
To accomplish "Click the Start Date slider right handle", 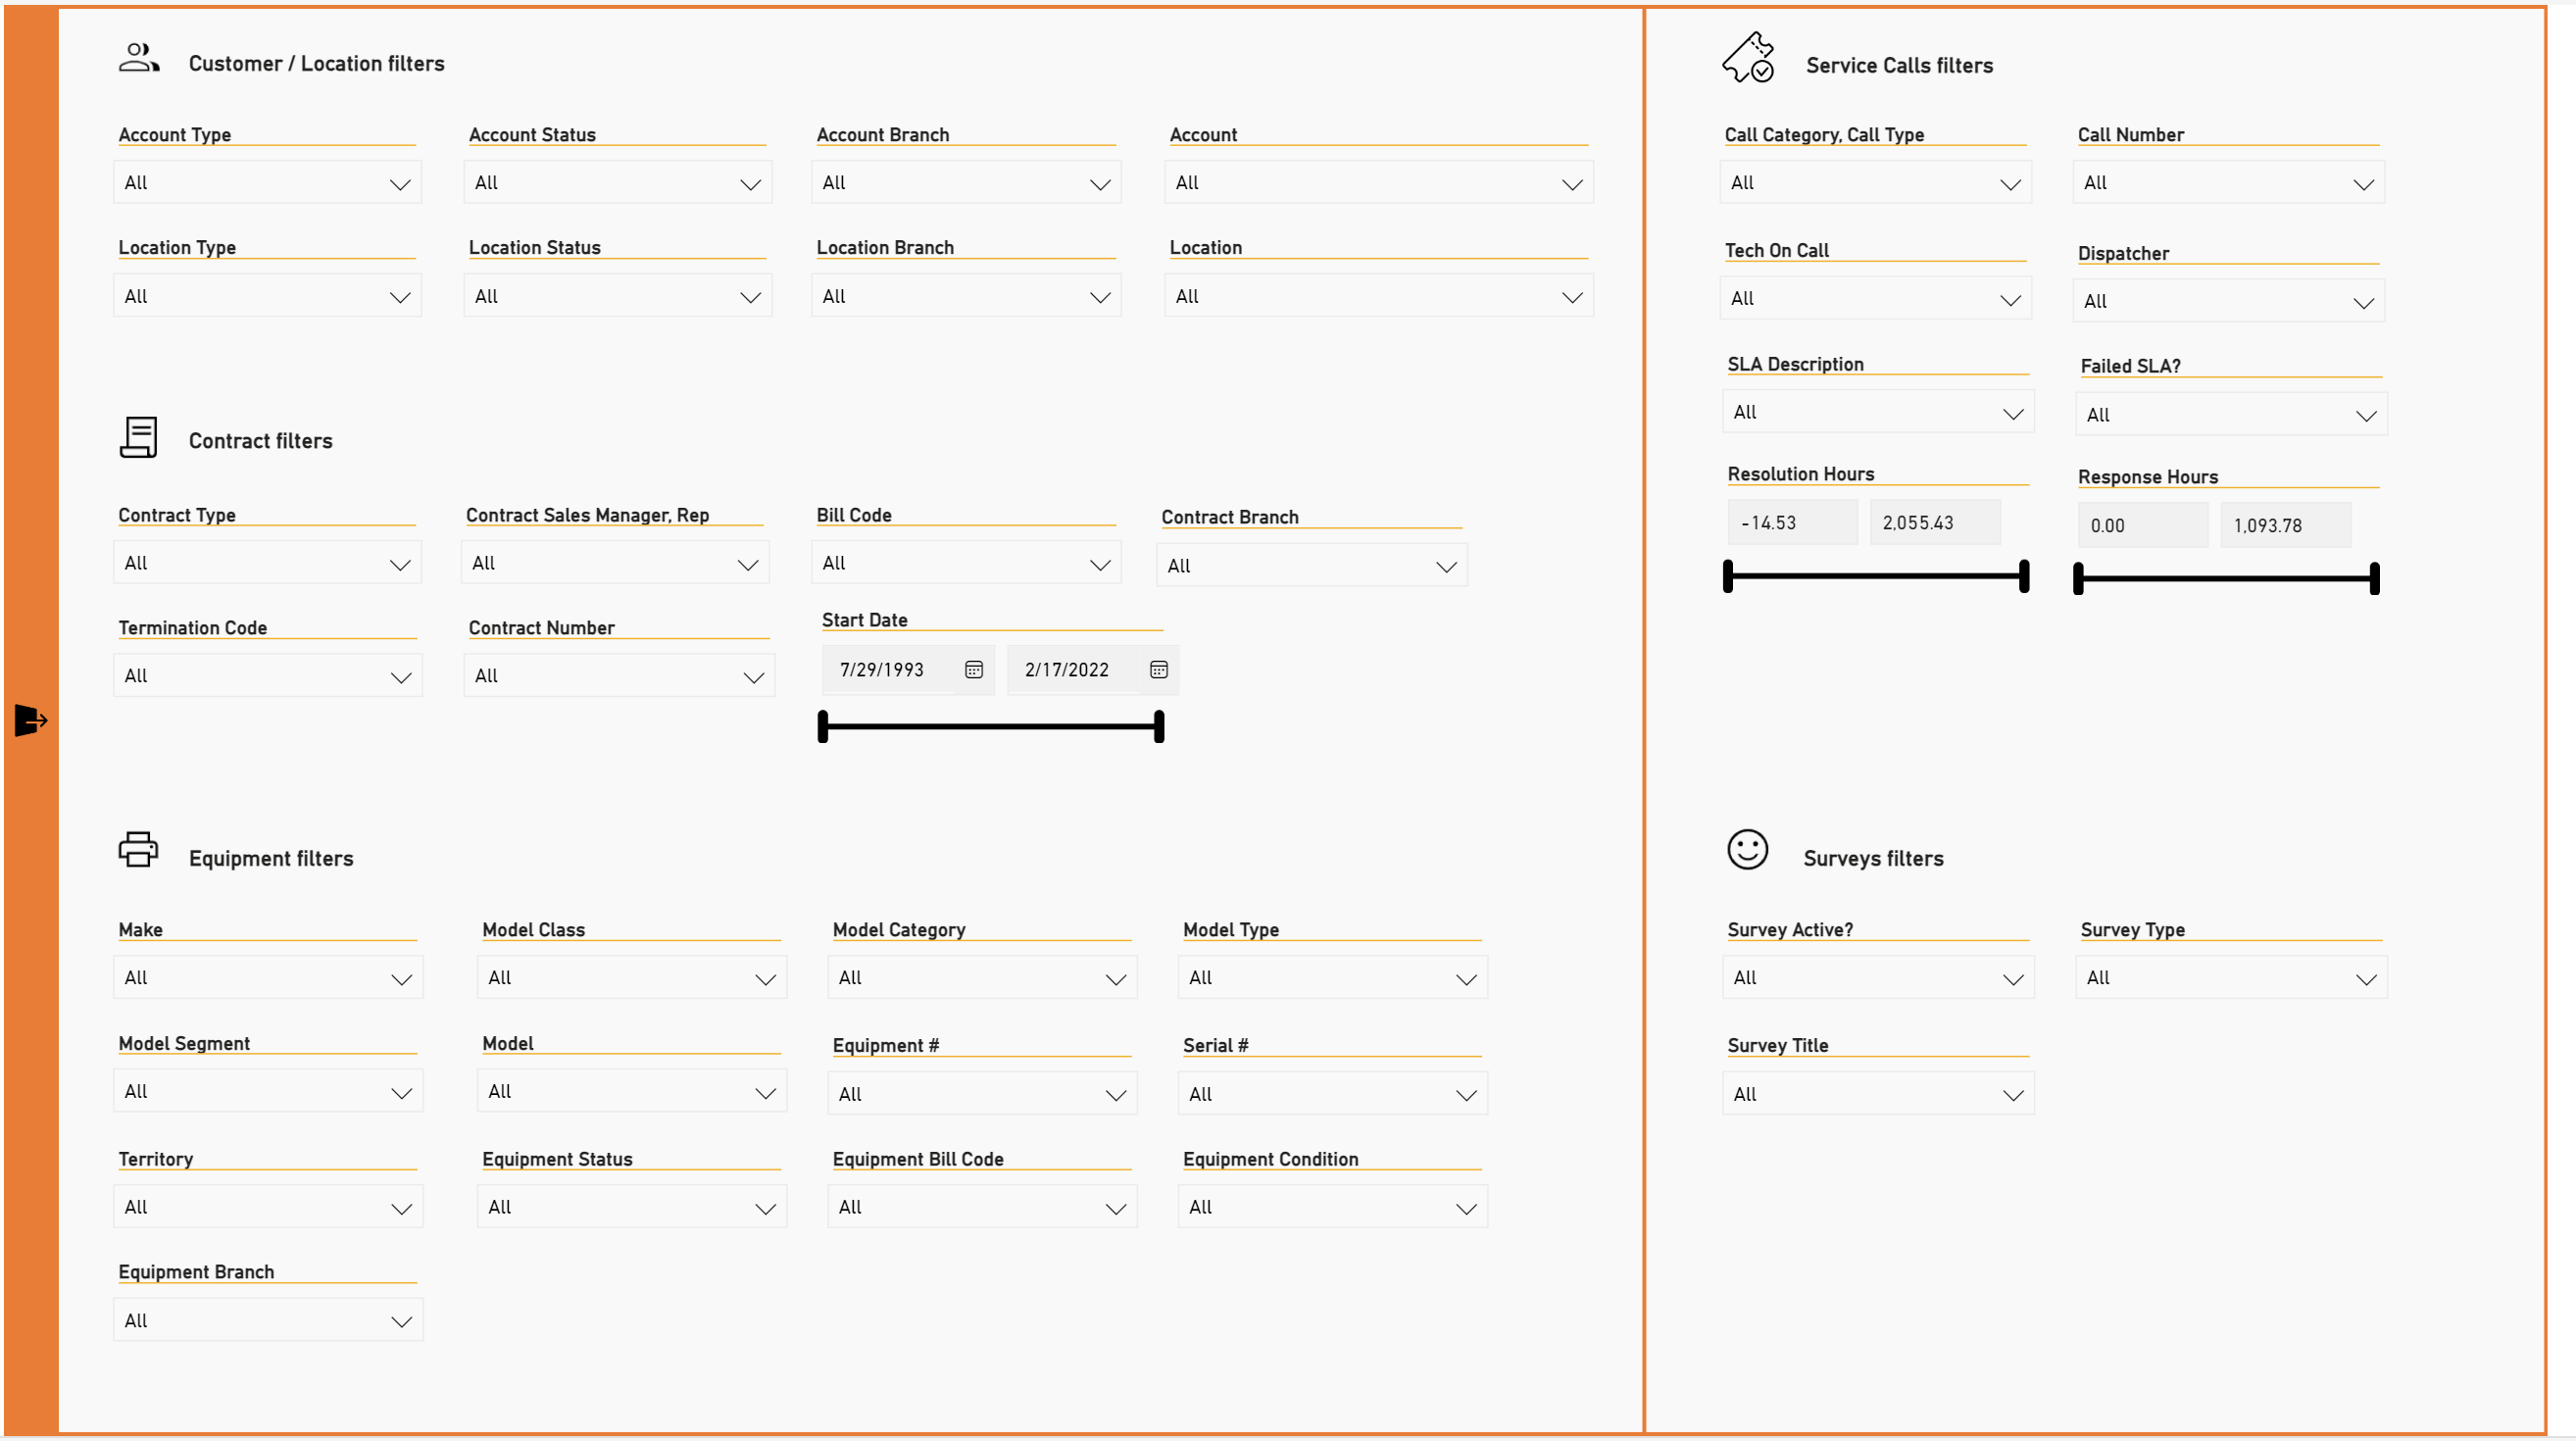I will pos(1159,727).
